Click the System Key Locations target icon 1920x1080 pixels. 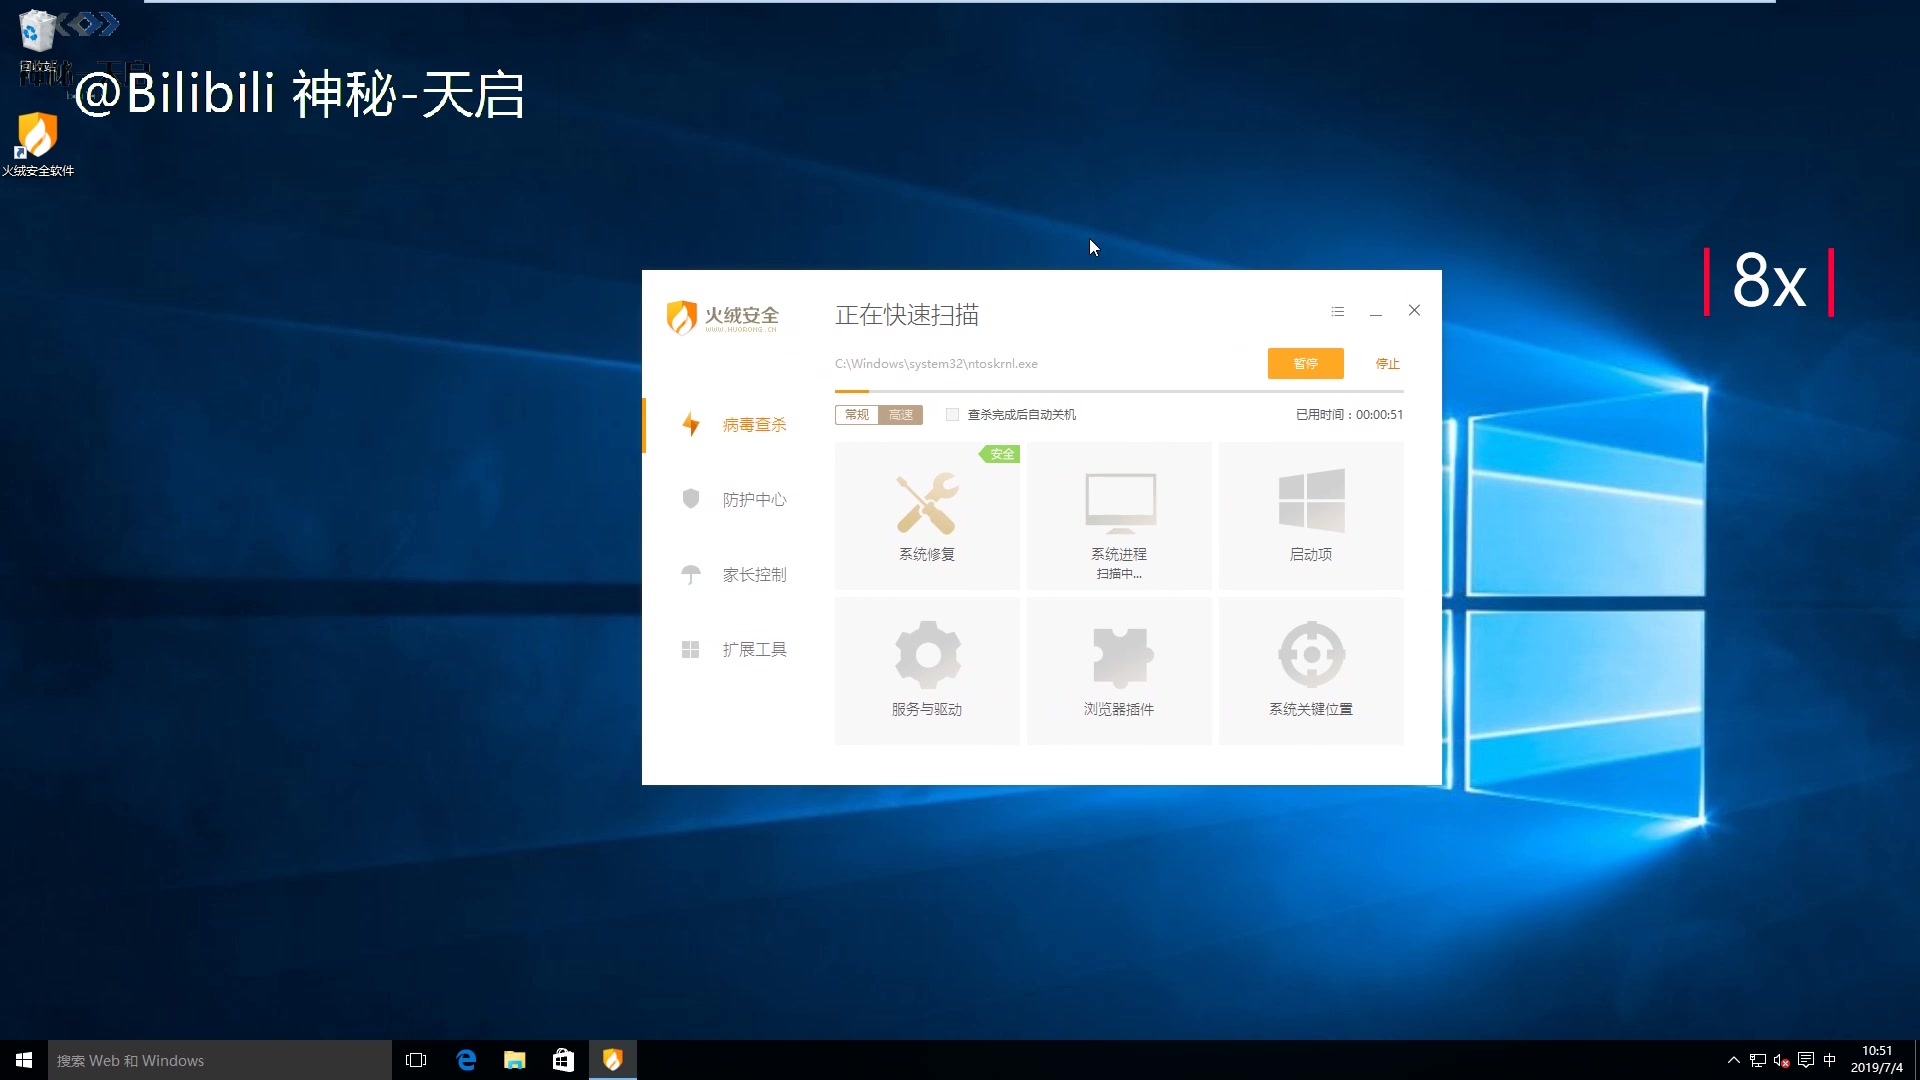point(1311,655)
